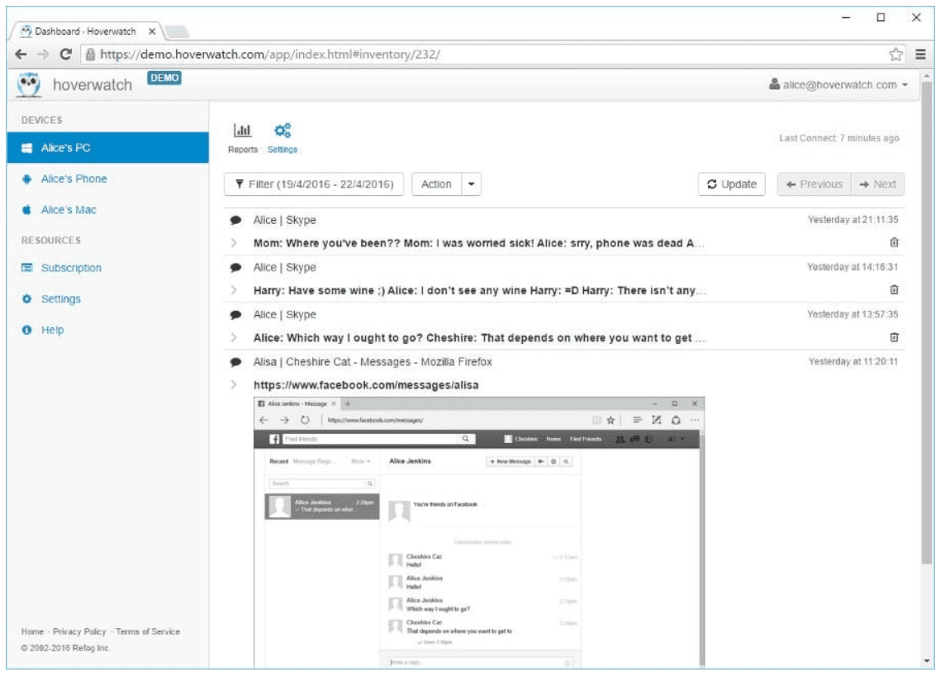941x677 pixels.
Task: Click the browser back arrow
Action: point(21,55)
